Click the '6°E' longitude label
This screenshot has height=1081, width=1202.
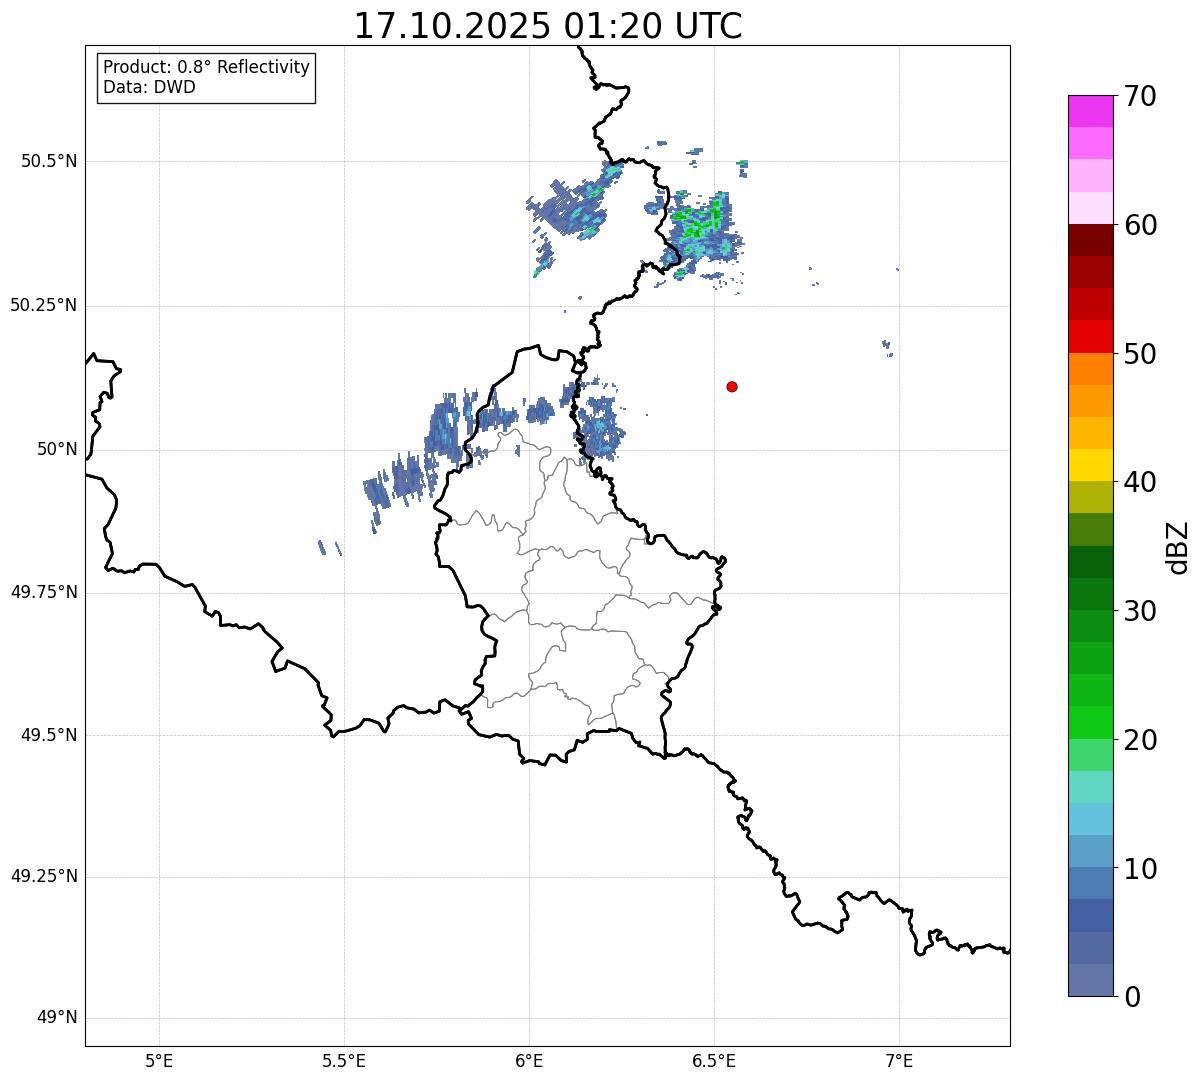point(529,1060)
